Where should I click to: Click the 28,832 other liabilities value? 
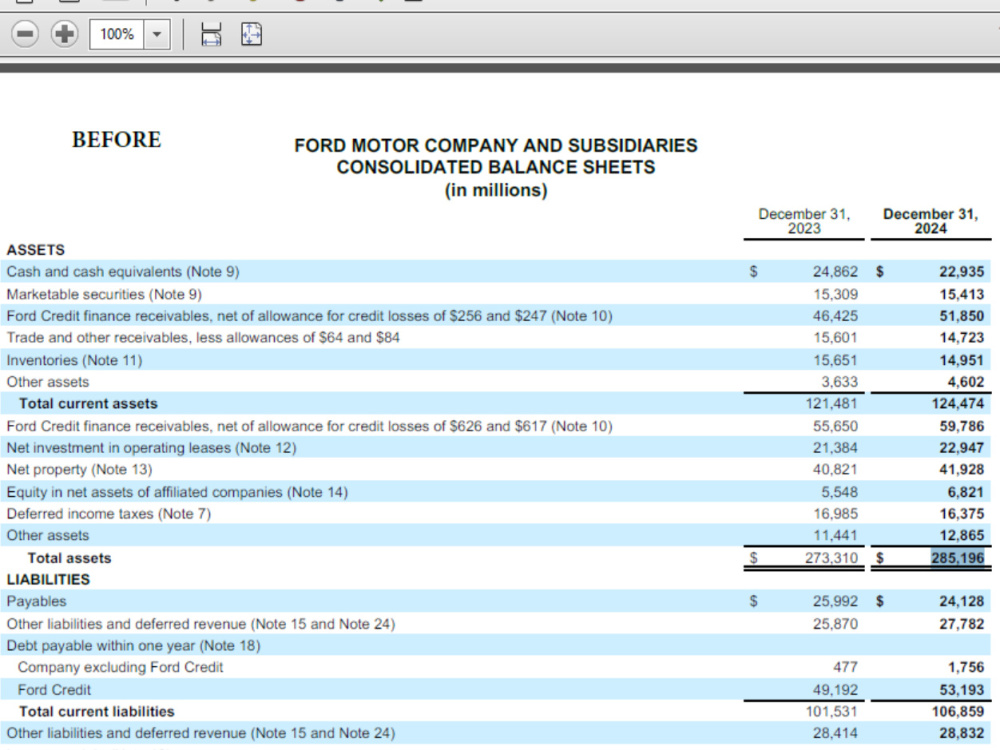click(962, 733)
